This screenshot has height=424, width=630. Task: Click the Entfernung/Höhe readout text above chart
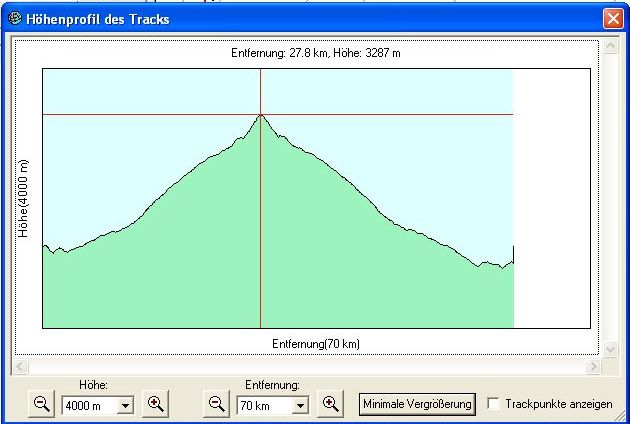[x=315, y=53]
